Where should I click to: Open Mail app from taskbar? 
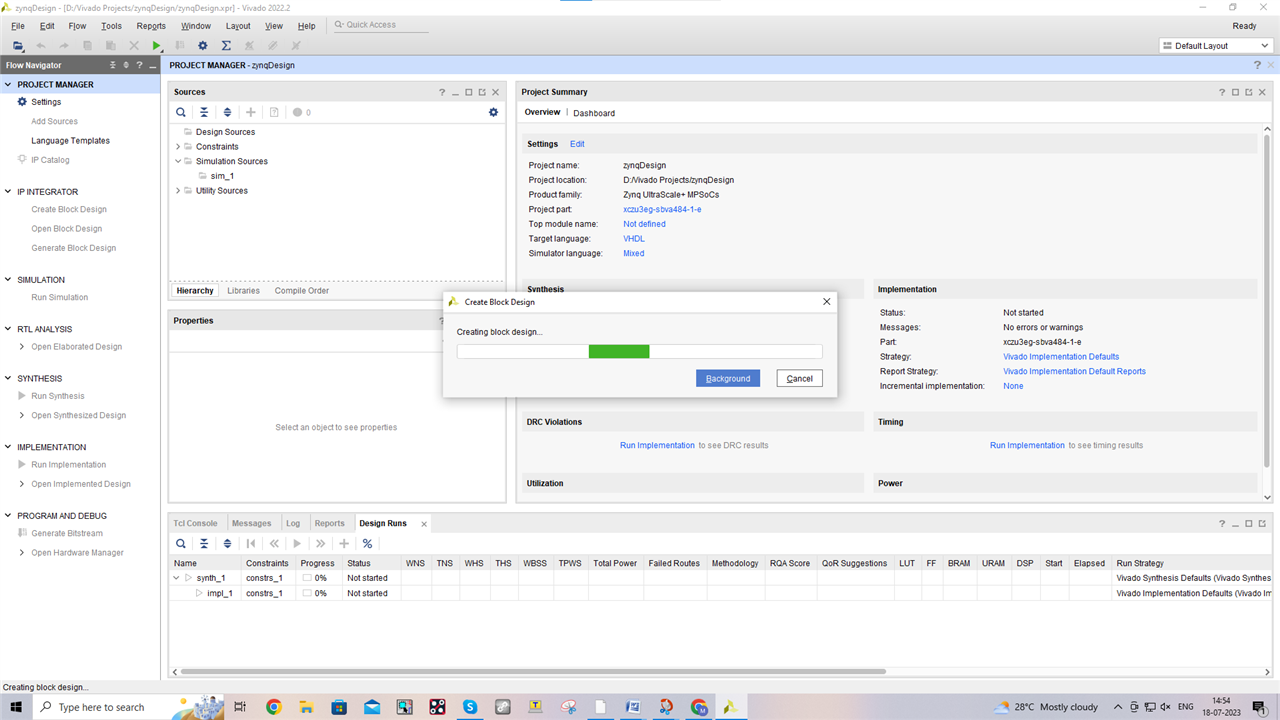point(372,707)
